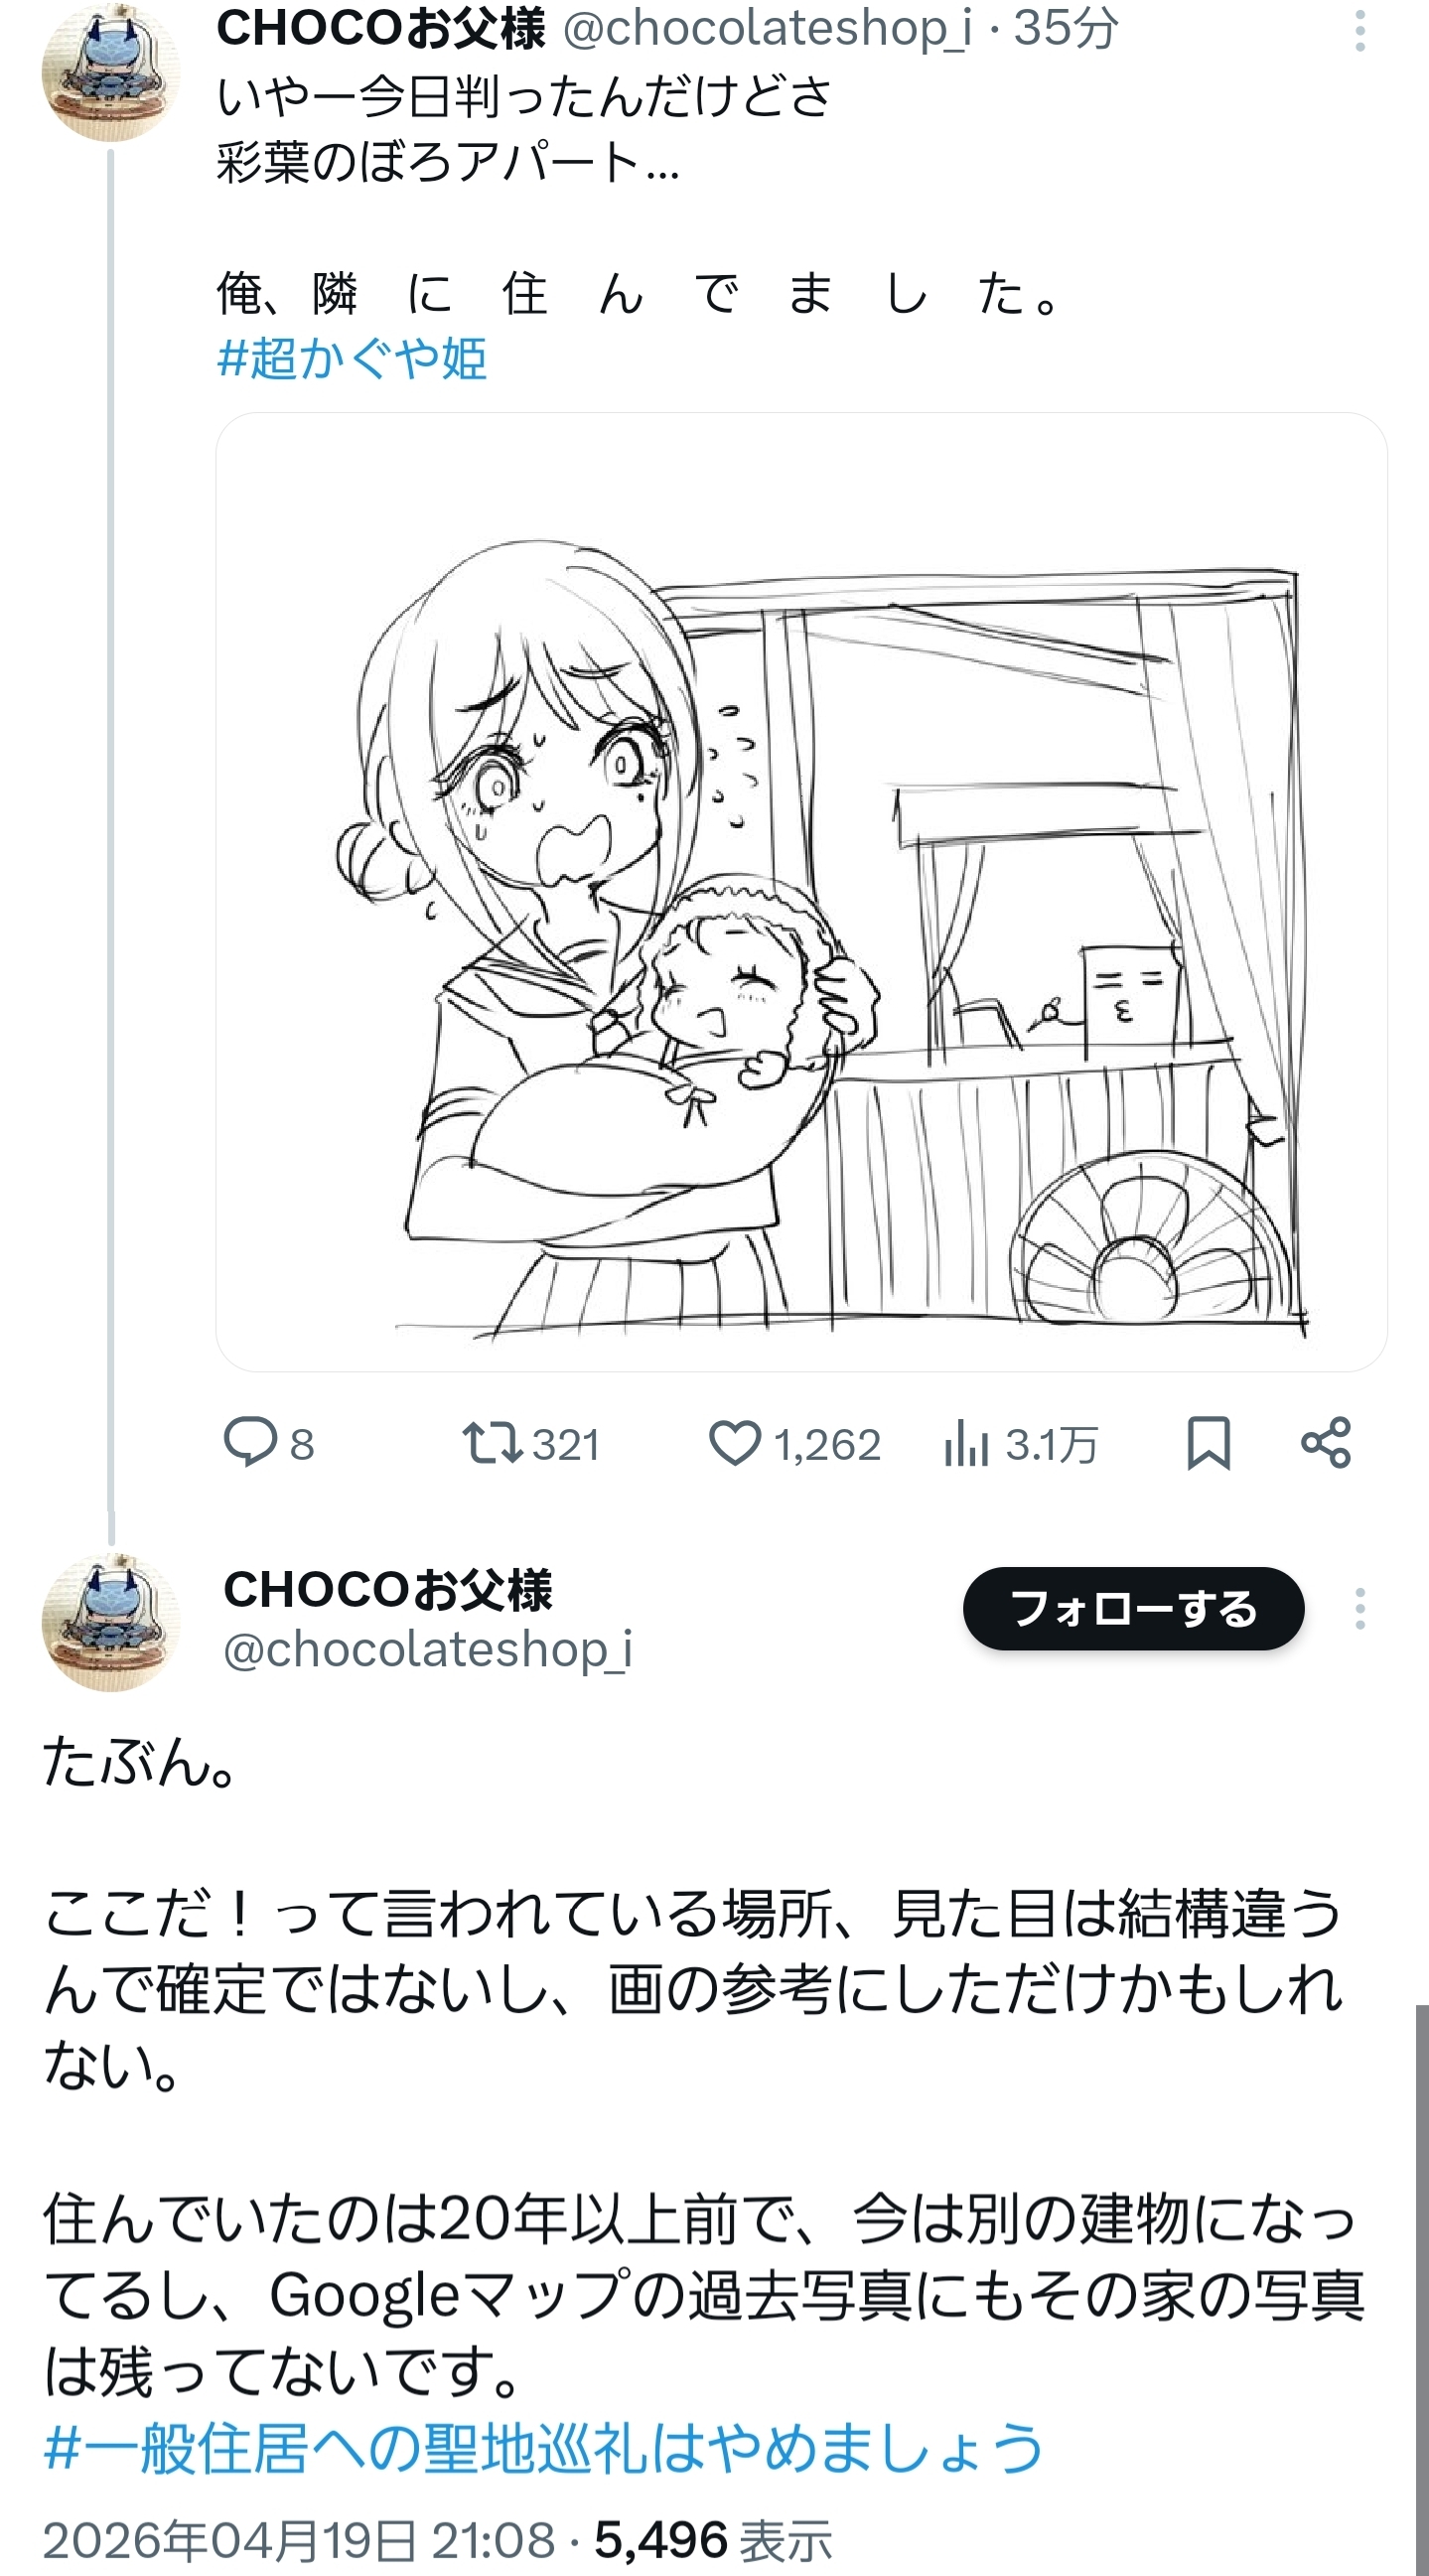
Task: Like the tweet with heart icon
Action: pos(735,1443)
